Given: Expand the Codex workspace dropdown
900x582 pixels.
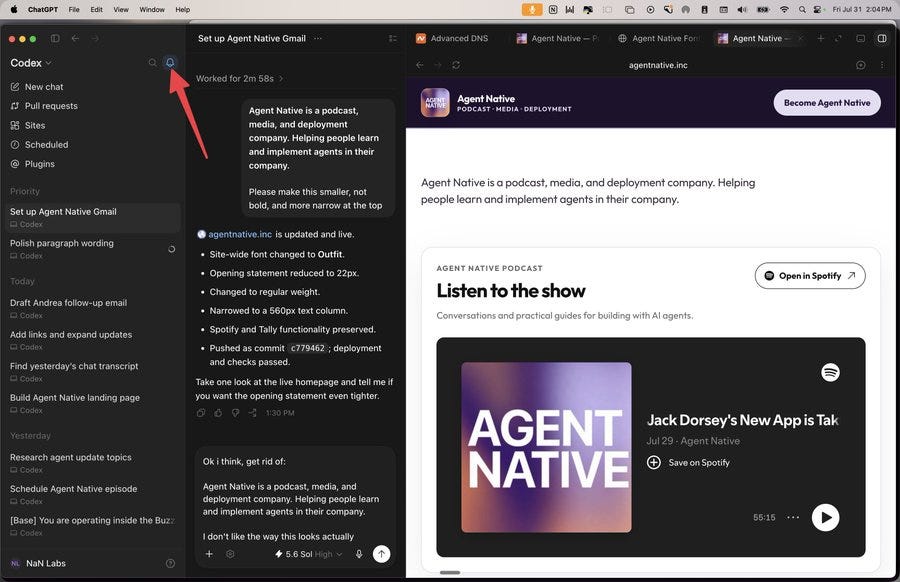Looking at the screenshot, I should [x=31, y=63].
